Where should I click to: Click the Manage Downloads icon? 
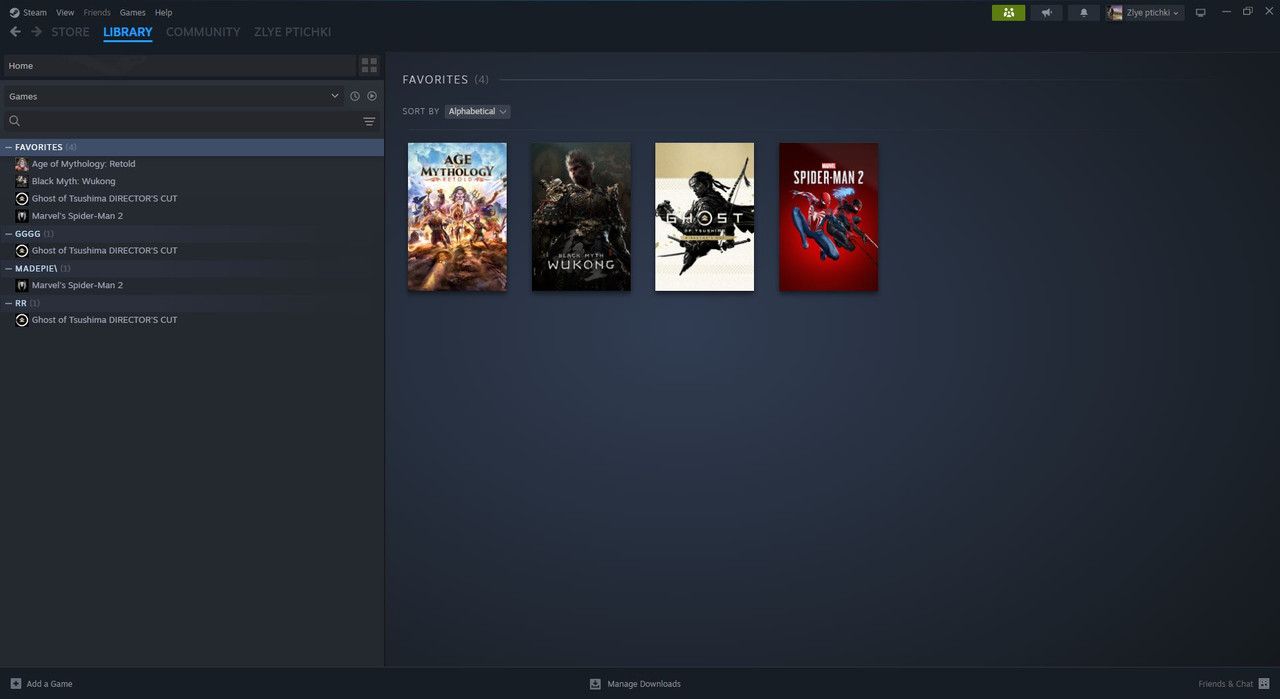tap(595, 684)
